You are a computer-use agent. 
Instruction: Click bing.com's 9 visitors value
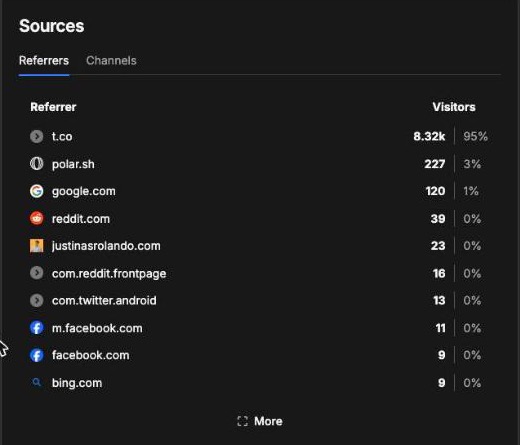(441, 383)
